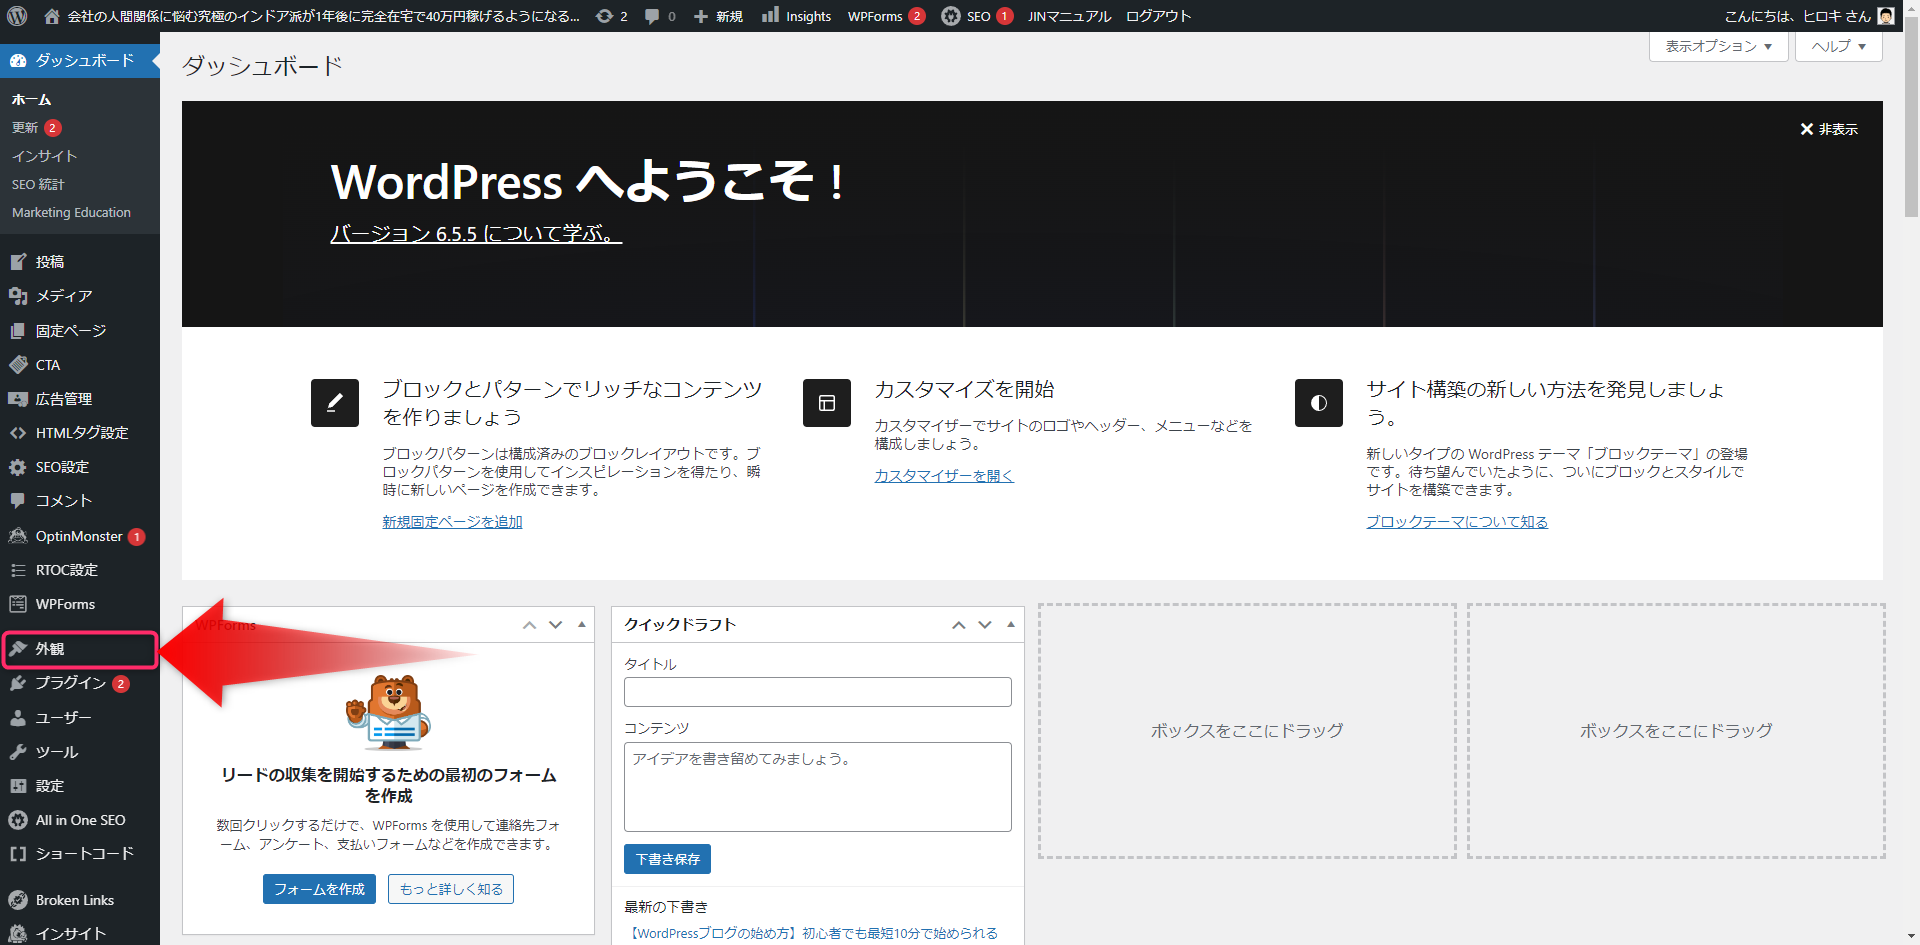1920x945 pixels.
Task: Expand the ヘルプ dropdown
Action: pyautogui.click(x=1838, y=46)
